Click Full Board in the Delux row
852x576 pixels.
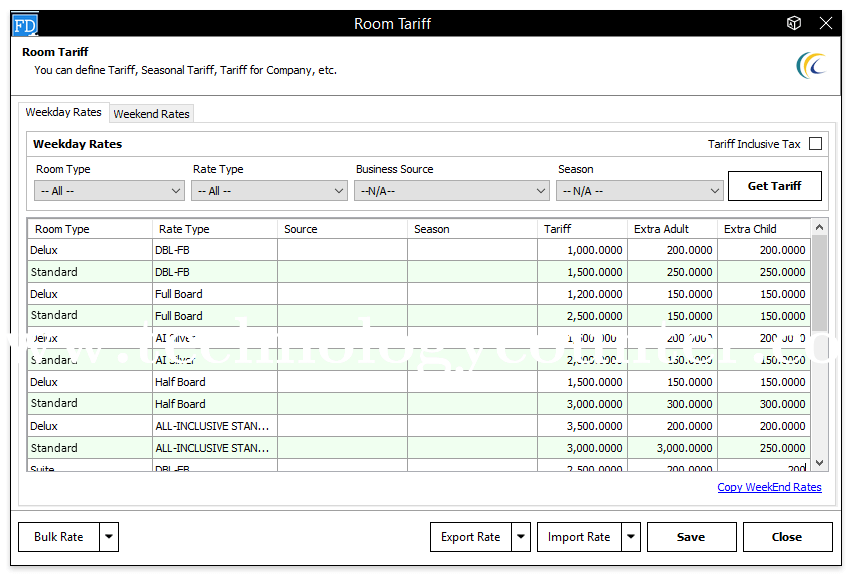coord(215,294)
